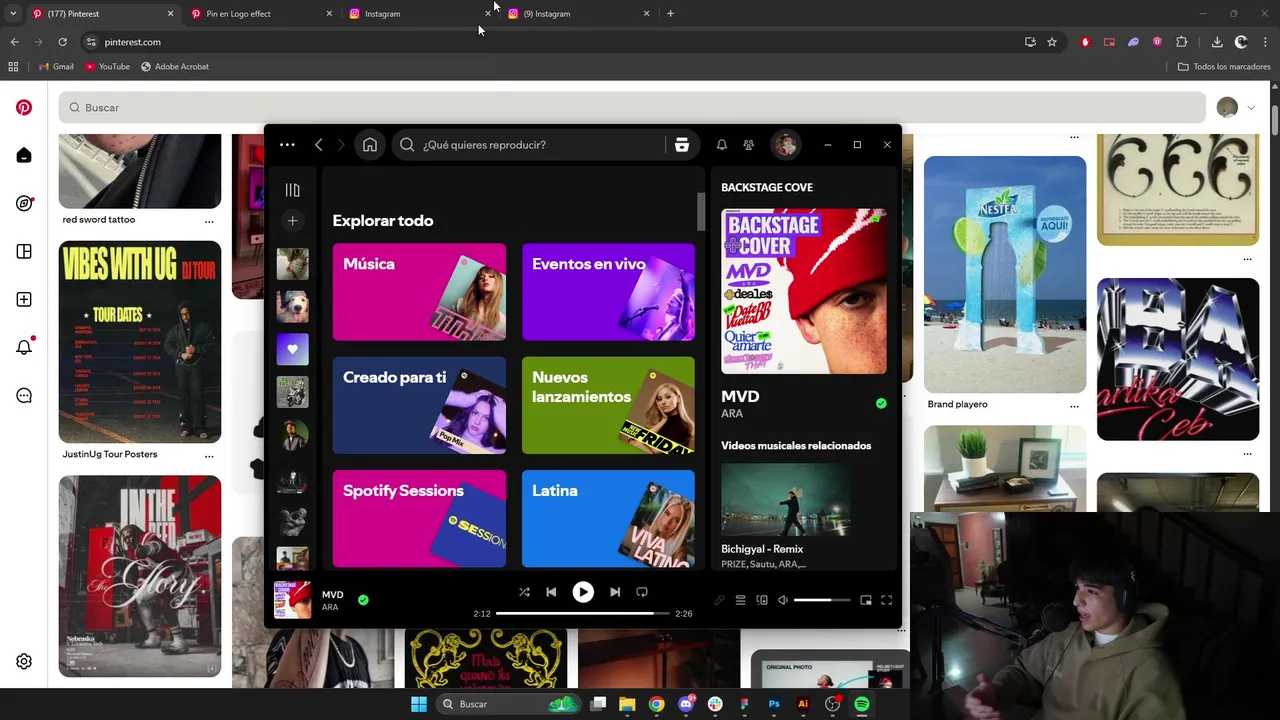Viewport: 1280px width, 720px height.
Task: Open the Adobe Acrobat bookmark
Action: [175, 67]
